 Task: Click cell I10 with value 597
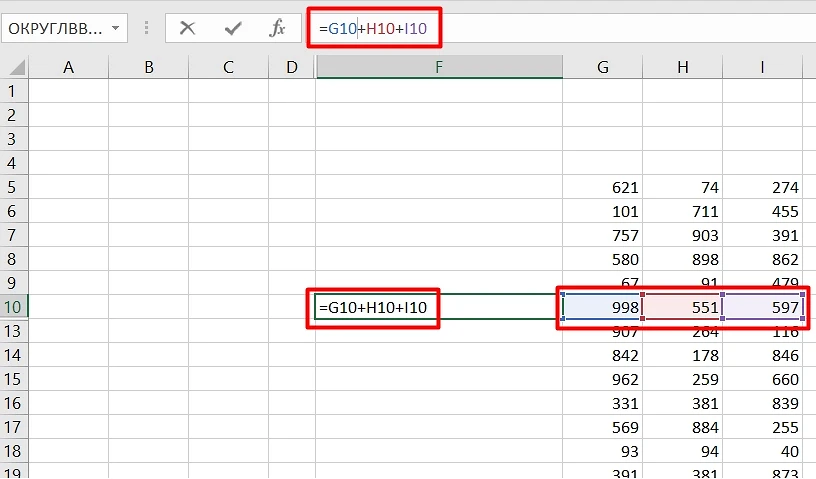[x=762, y=306]
